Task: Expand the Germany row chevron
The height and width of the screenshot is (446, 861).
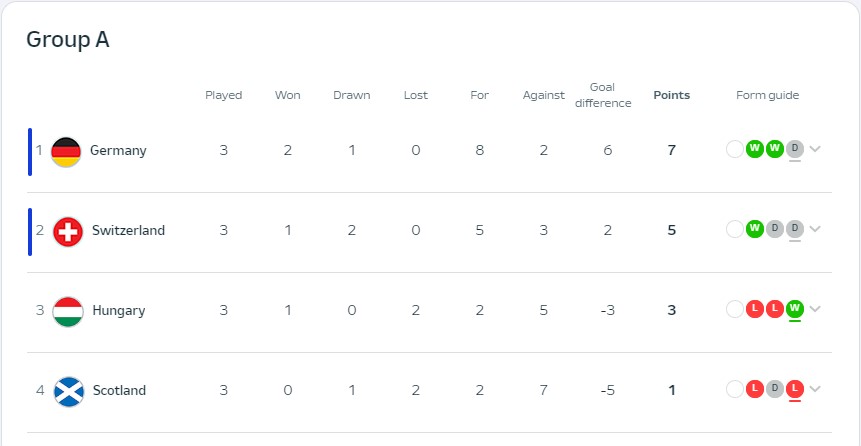Action: [815, 150]
